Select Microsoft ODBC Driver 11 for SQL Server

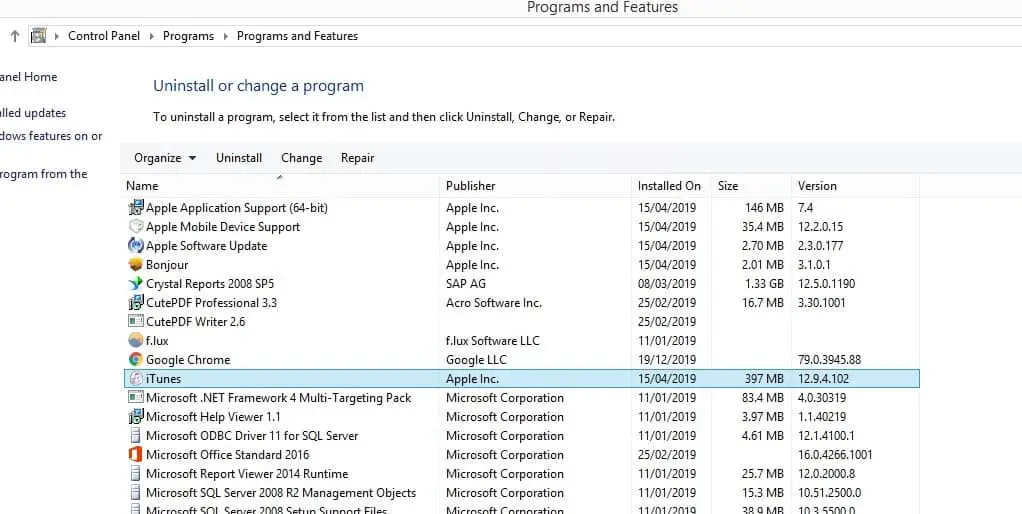point(252,435)
